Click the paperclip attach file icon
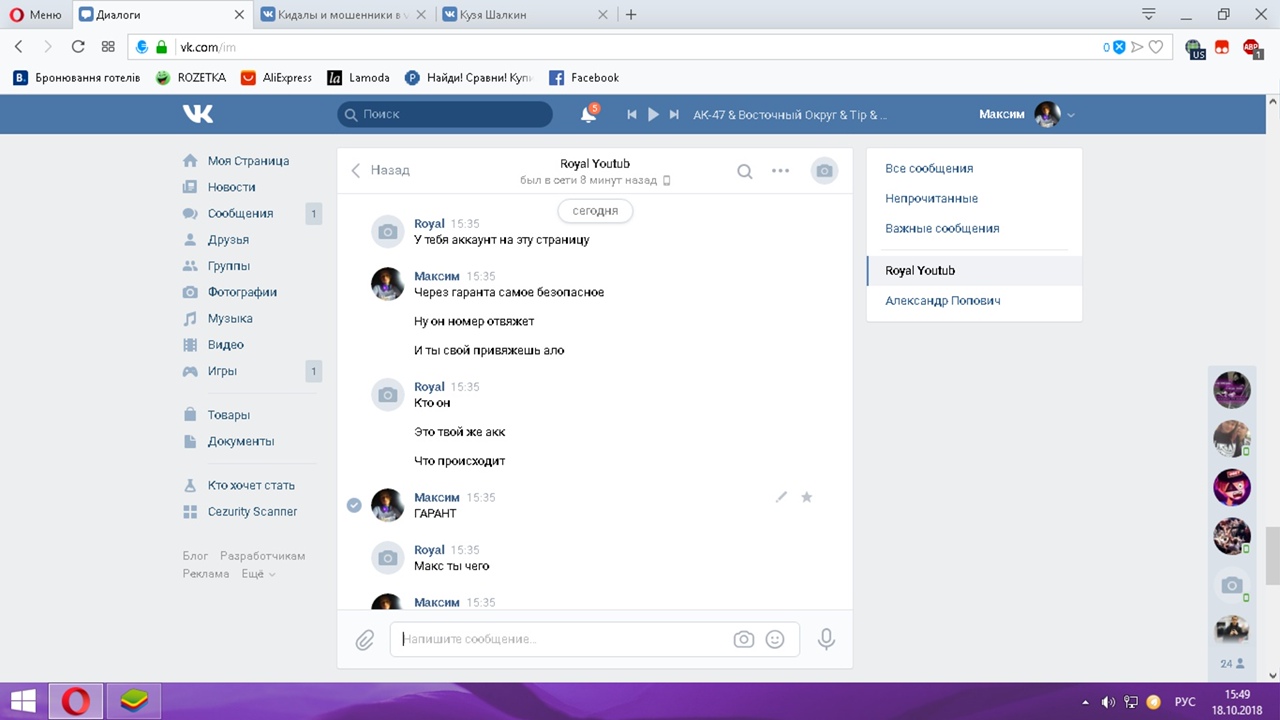This screenshot has height=720, width=1280. click(365, 640)
